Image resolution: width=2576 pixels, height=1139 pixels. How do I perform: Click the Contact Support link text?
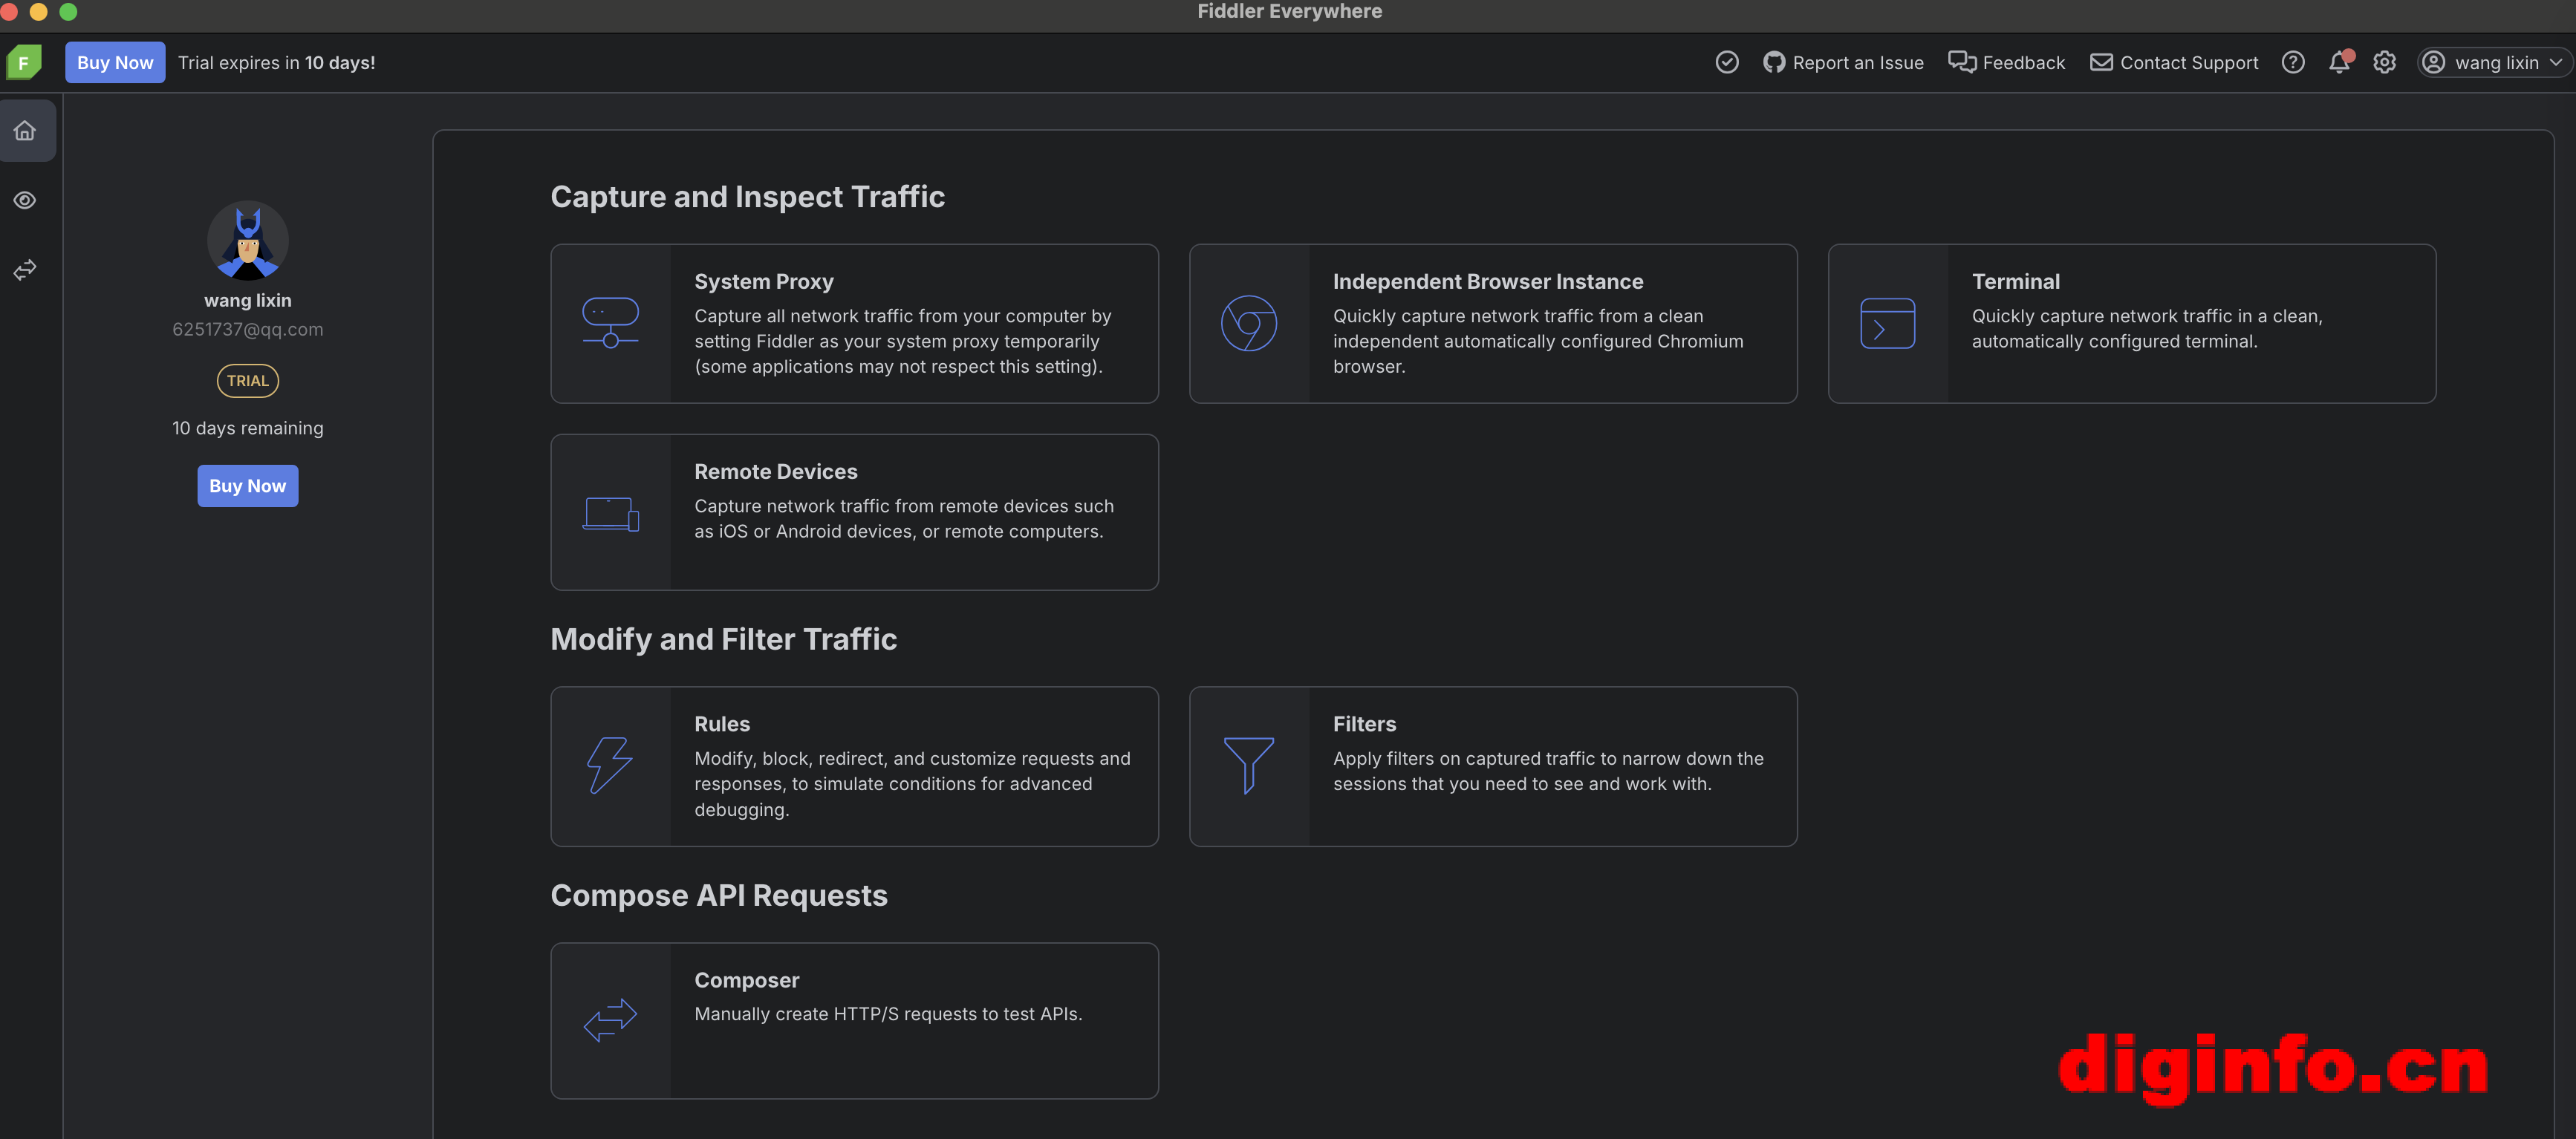pyautogui.click(x=2190, y=63)
